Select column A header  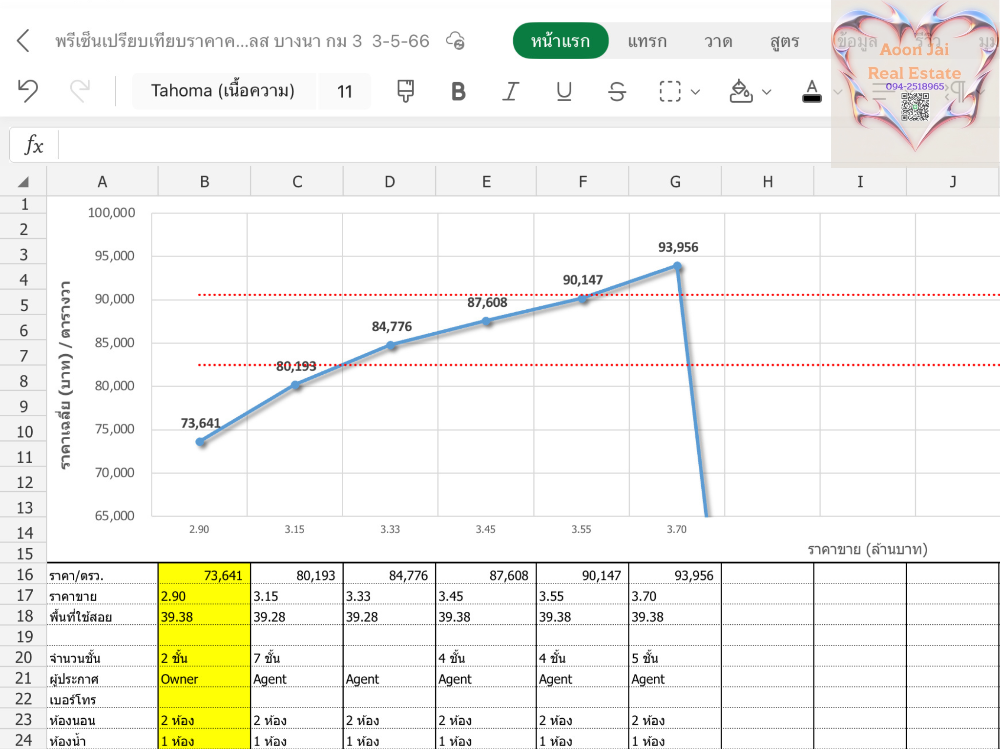tap(102, 182)
